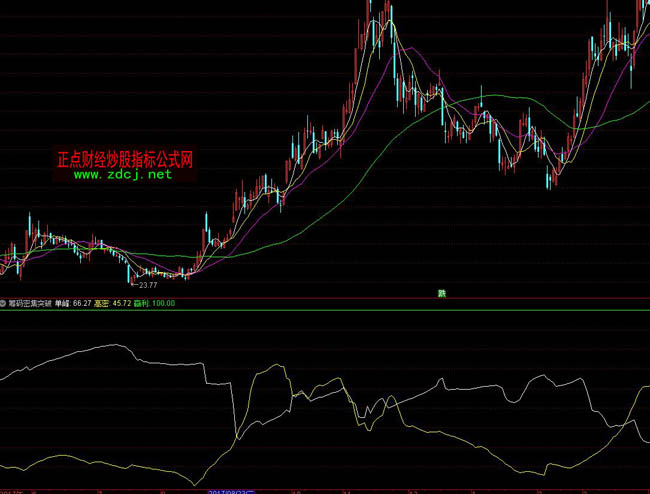
Task: Click the 单峰 66.27 value readout
Action: pos(73,303)
